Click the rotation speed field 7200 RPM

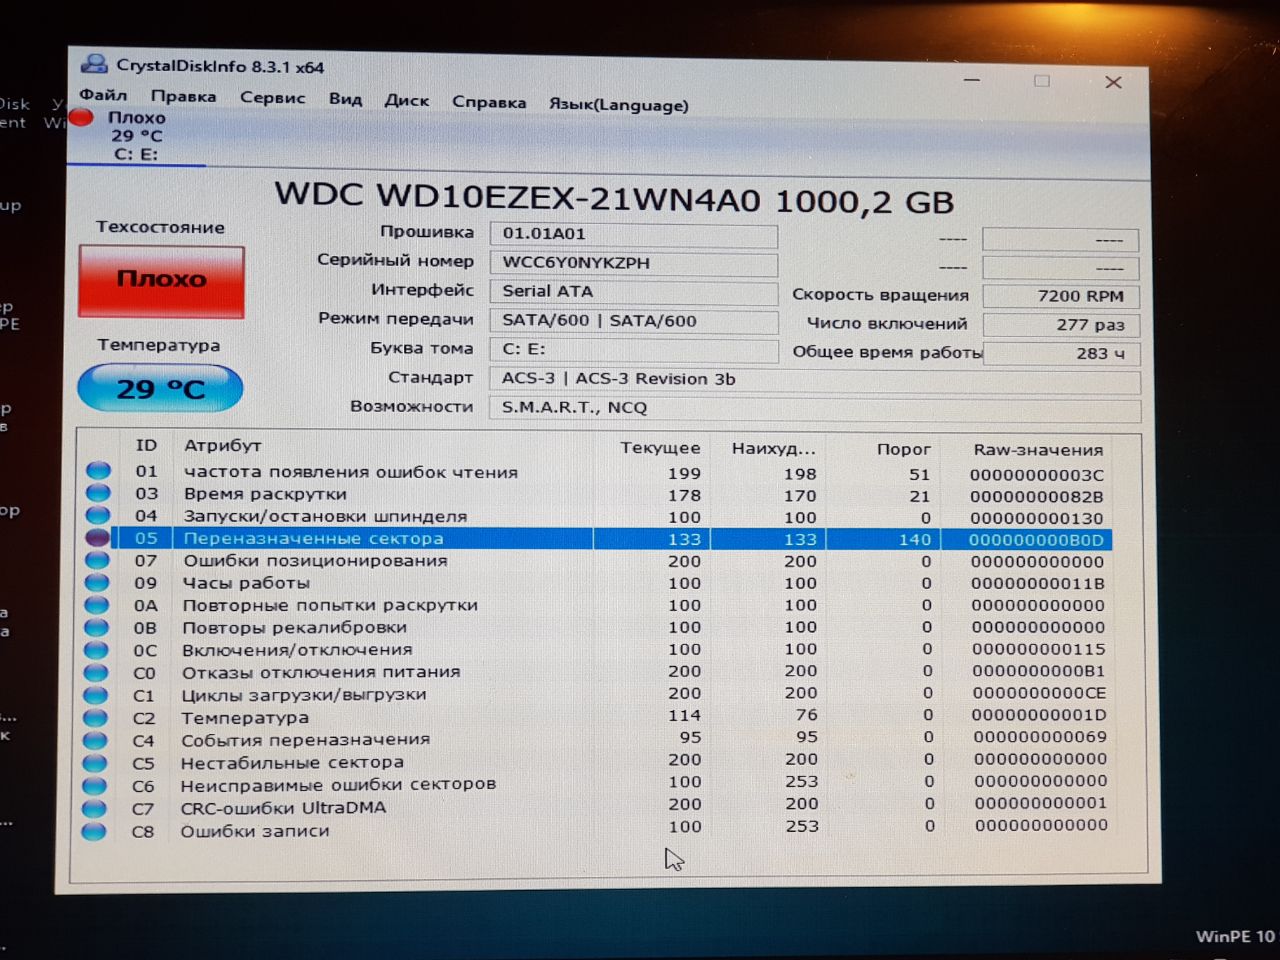tap(1060, 296)
